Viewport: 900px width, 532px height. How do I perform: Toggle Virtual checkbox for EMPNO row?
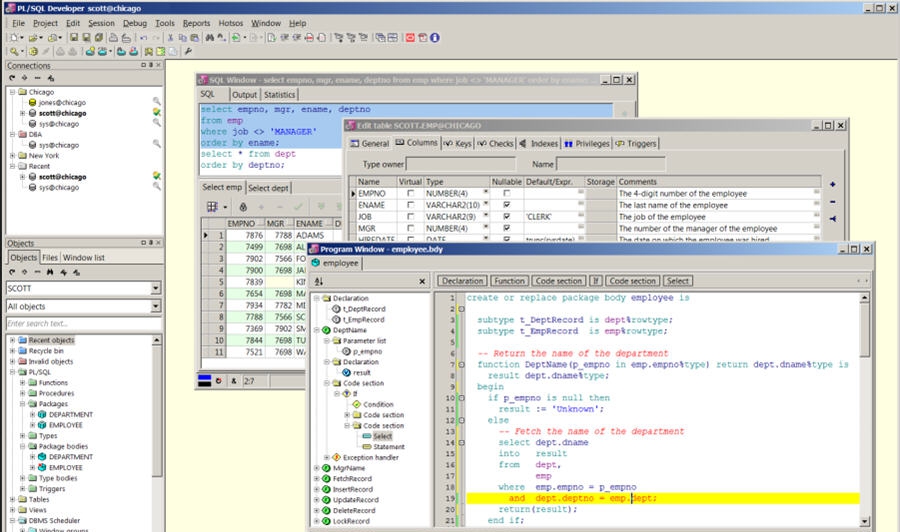tap(410, 192)
